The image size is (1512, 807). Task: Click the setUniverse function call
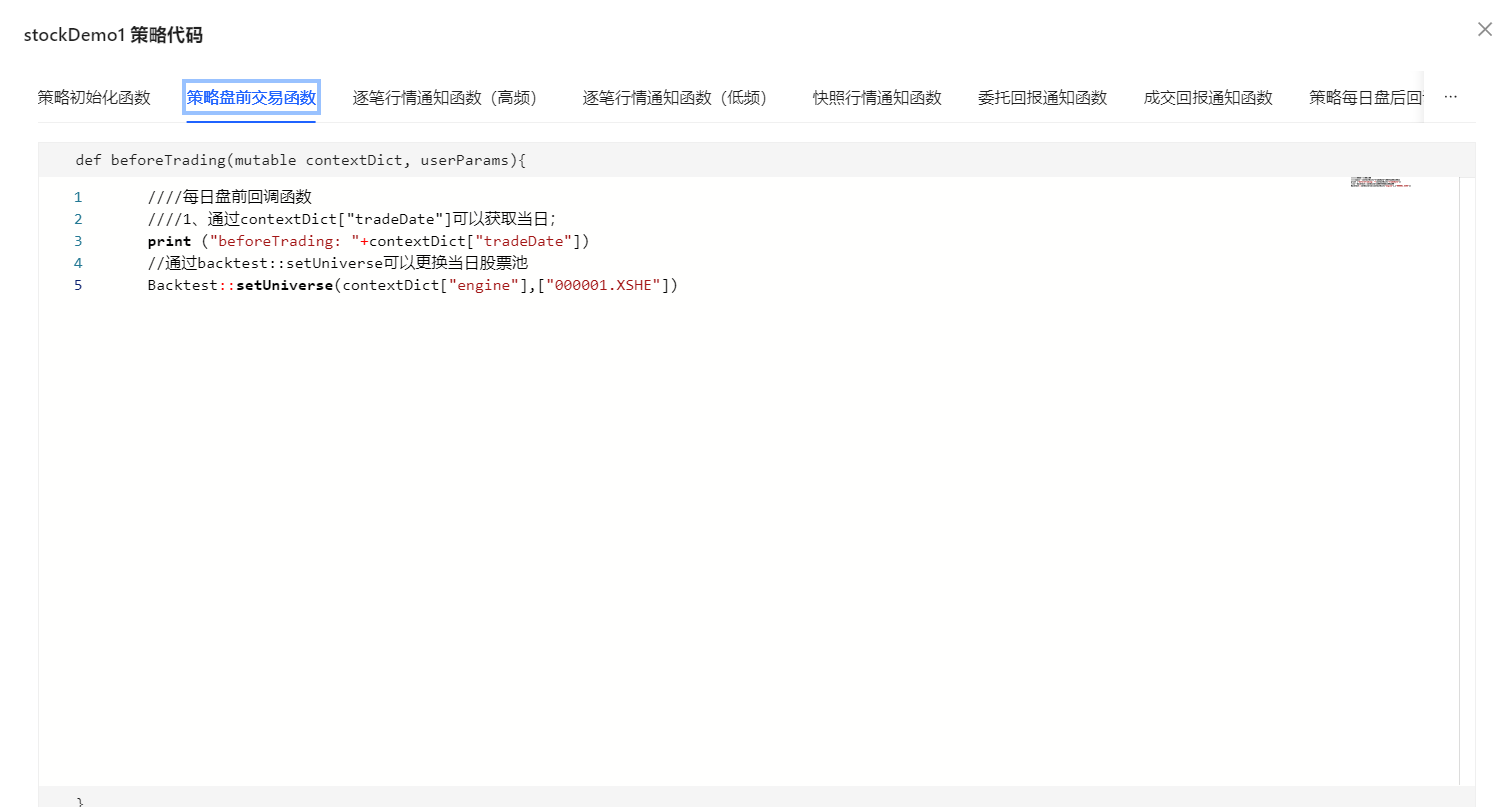pos(284,285)
